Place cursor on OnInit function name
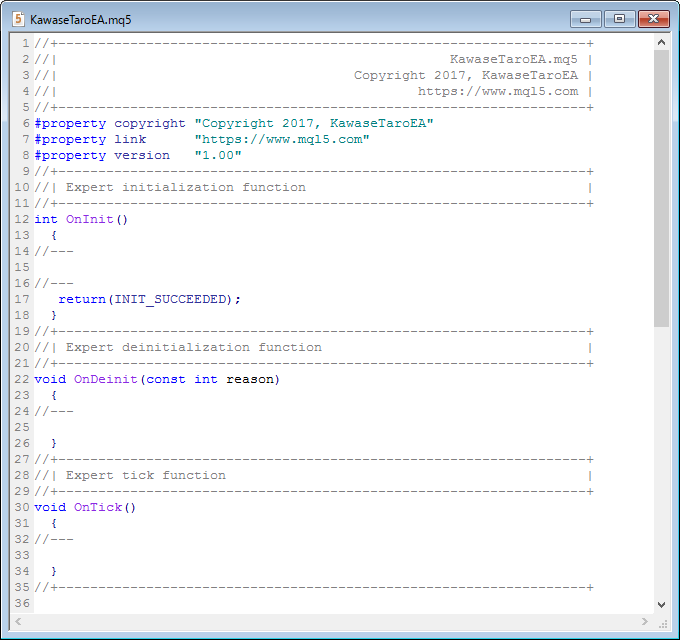 90,219
